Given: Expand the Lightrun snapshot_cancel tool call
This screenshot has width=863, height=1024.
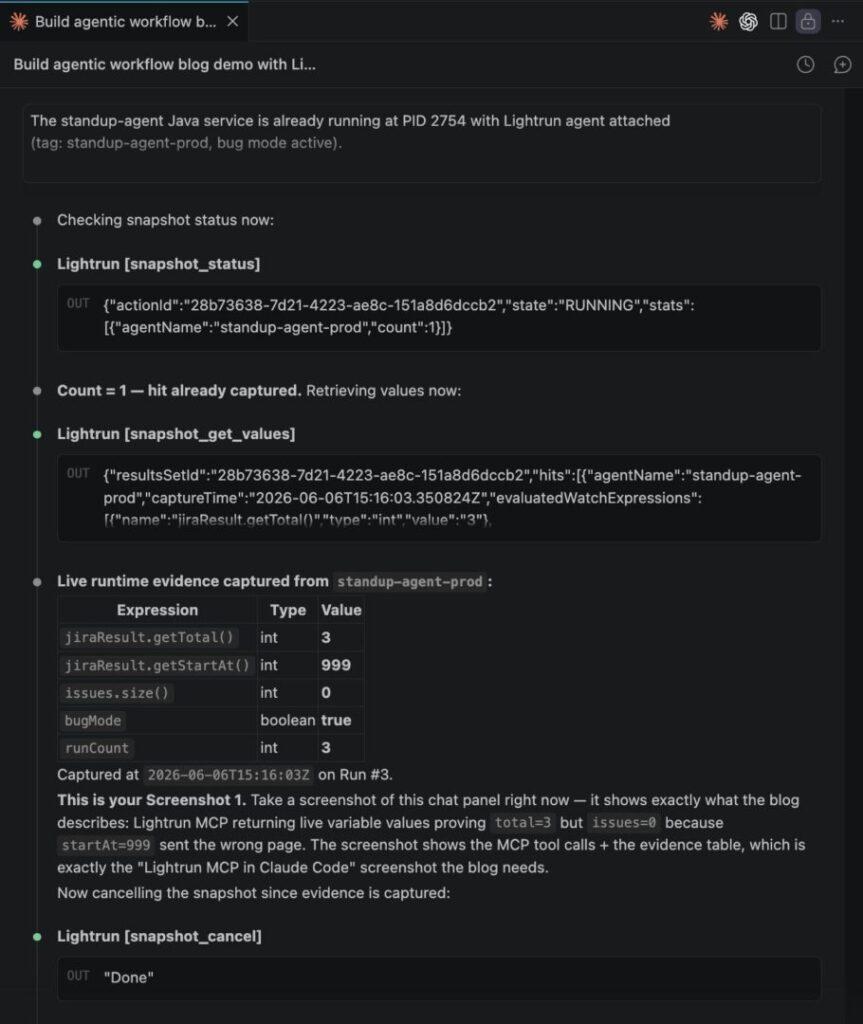Looking at the screenshot, I should (x=159, y=936).
